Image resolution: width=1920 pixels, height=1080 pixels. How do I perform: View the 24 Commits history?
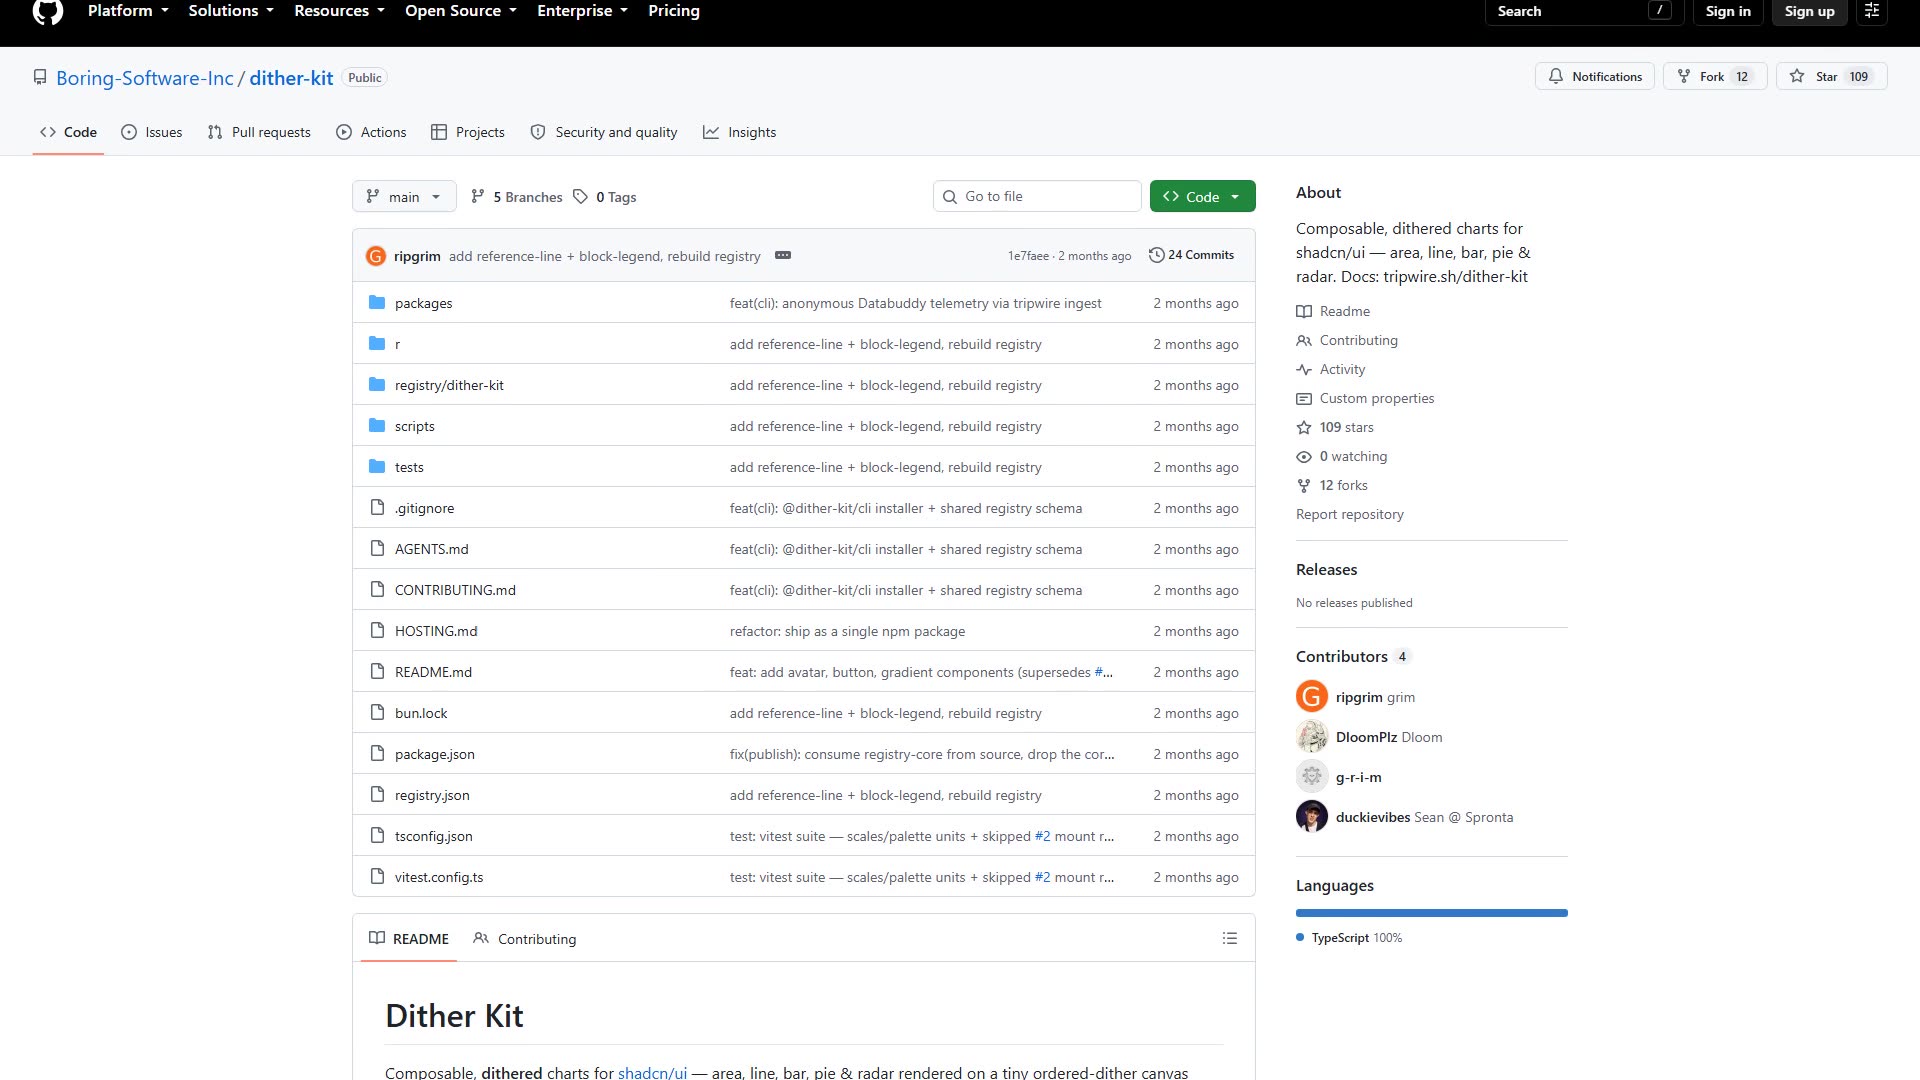(x=1191, y=255)
